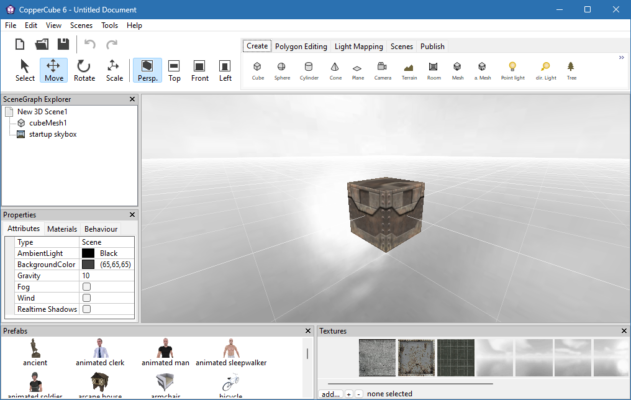The image size is (631, 400).
Task: Select New 3D Scene1 root node
Action: [42, 111]
